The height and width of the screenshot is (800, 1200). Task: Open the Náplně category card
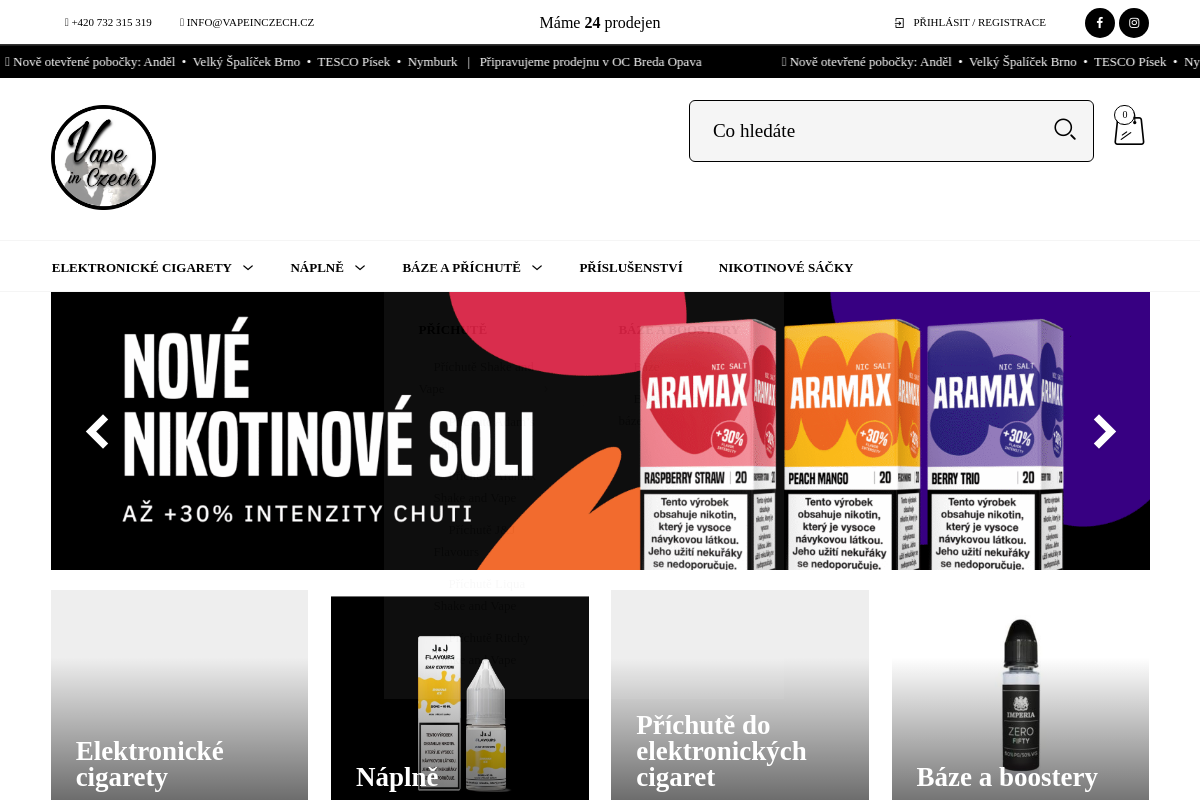tap(460, 698)
